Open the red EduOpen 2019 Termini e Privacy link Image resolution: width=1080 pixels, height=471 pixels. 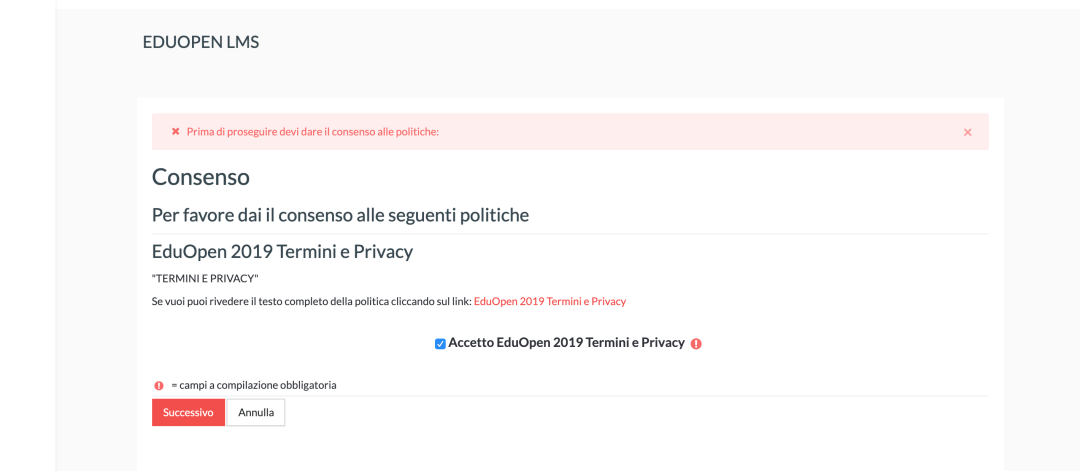click(549, 301)
